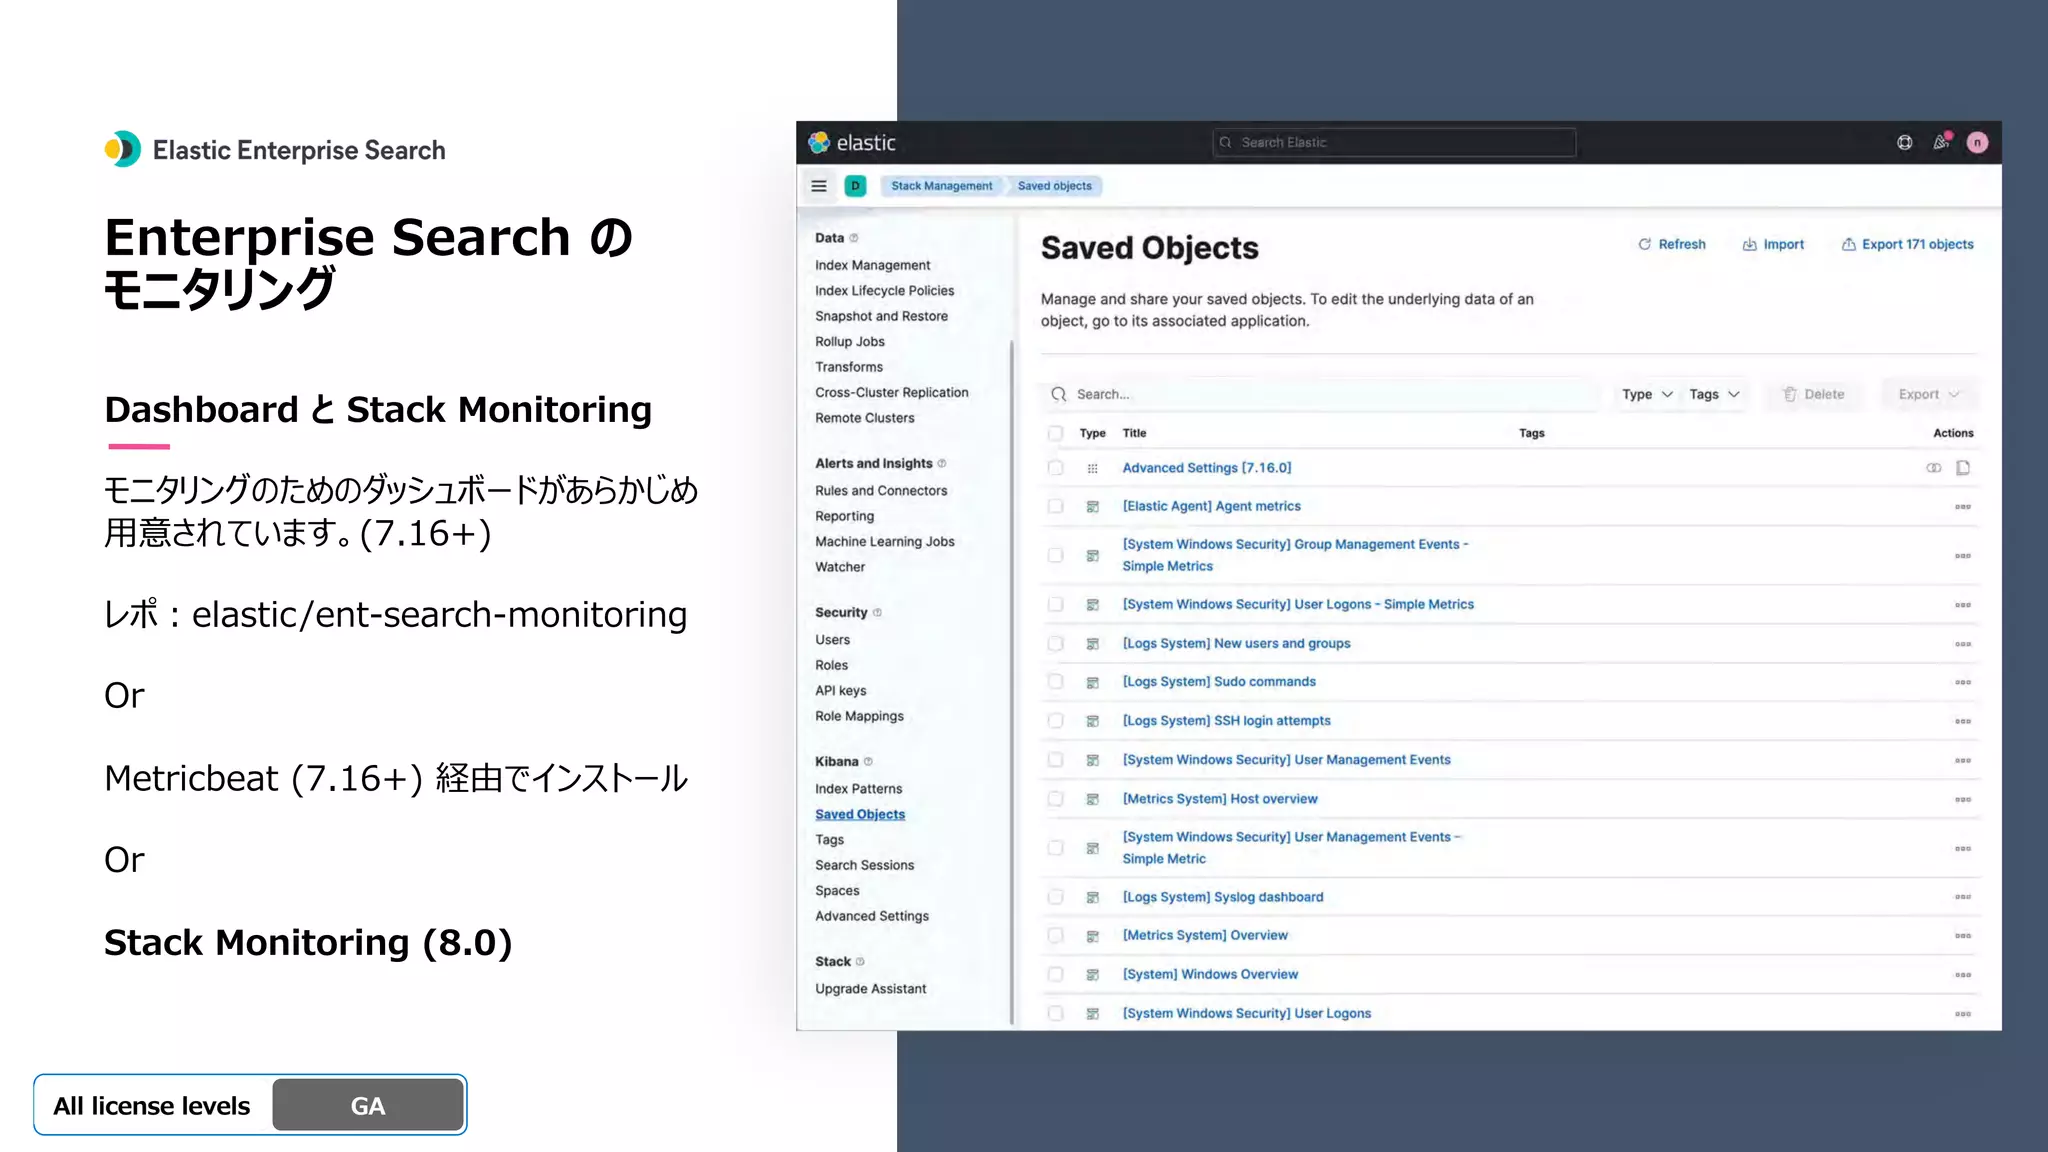This screenshot has width=2048, height=1152.
Task: Click the elastic logo in header
Action: (852, 143)
